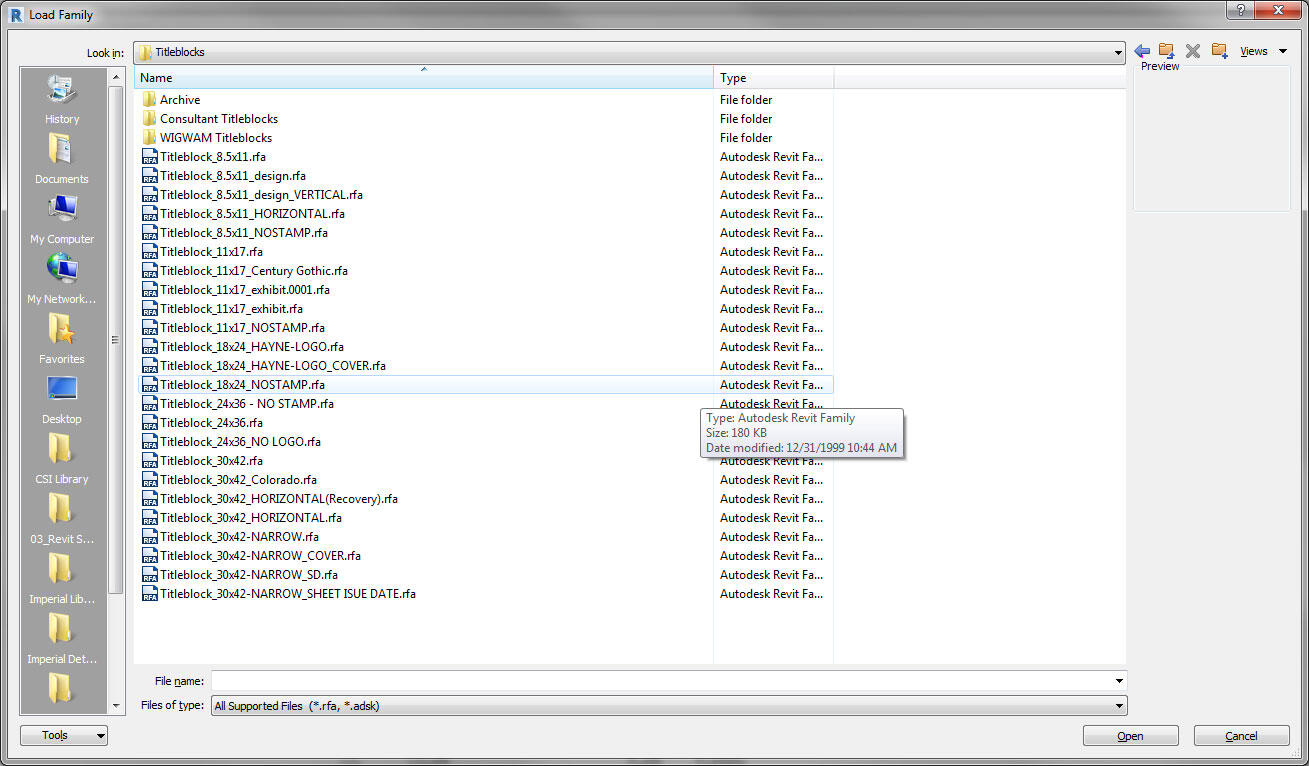This screenshot has width=1309, height=766.
Task: Click the Help question mark button
Action: 1241,10
